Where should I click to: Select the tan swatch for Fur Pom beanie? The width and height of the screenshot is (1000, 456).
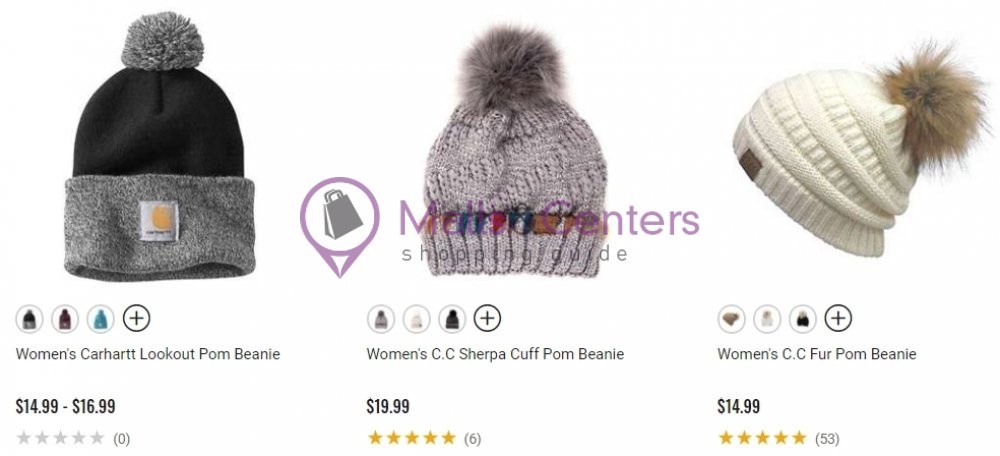click(732, 318)
